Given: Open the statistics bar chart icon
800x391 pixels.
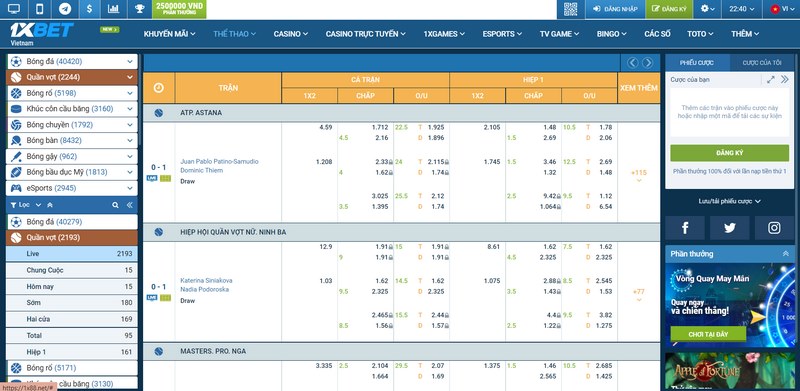Looking at the screenshot, I should click(114, 9).
